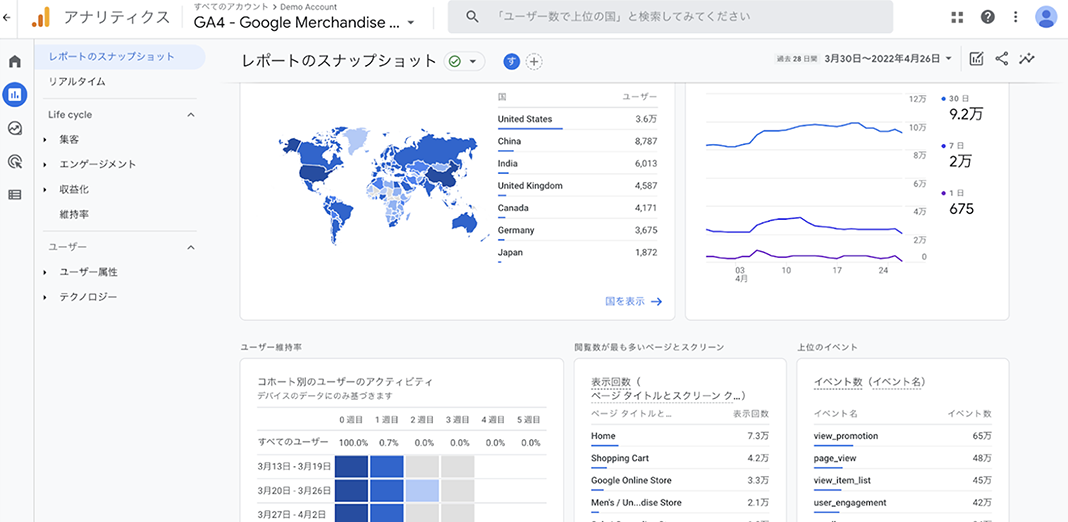The height and width of the screenshot is (522, 1068).
Task: Open the 維持率 report
Action: click(x=74, y=215)
